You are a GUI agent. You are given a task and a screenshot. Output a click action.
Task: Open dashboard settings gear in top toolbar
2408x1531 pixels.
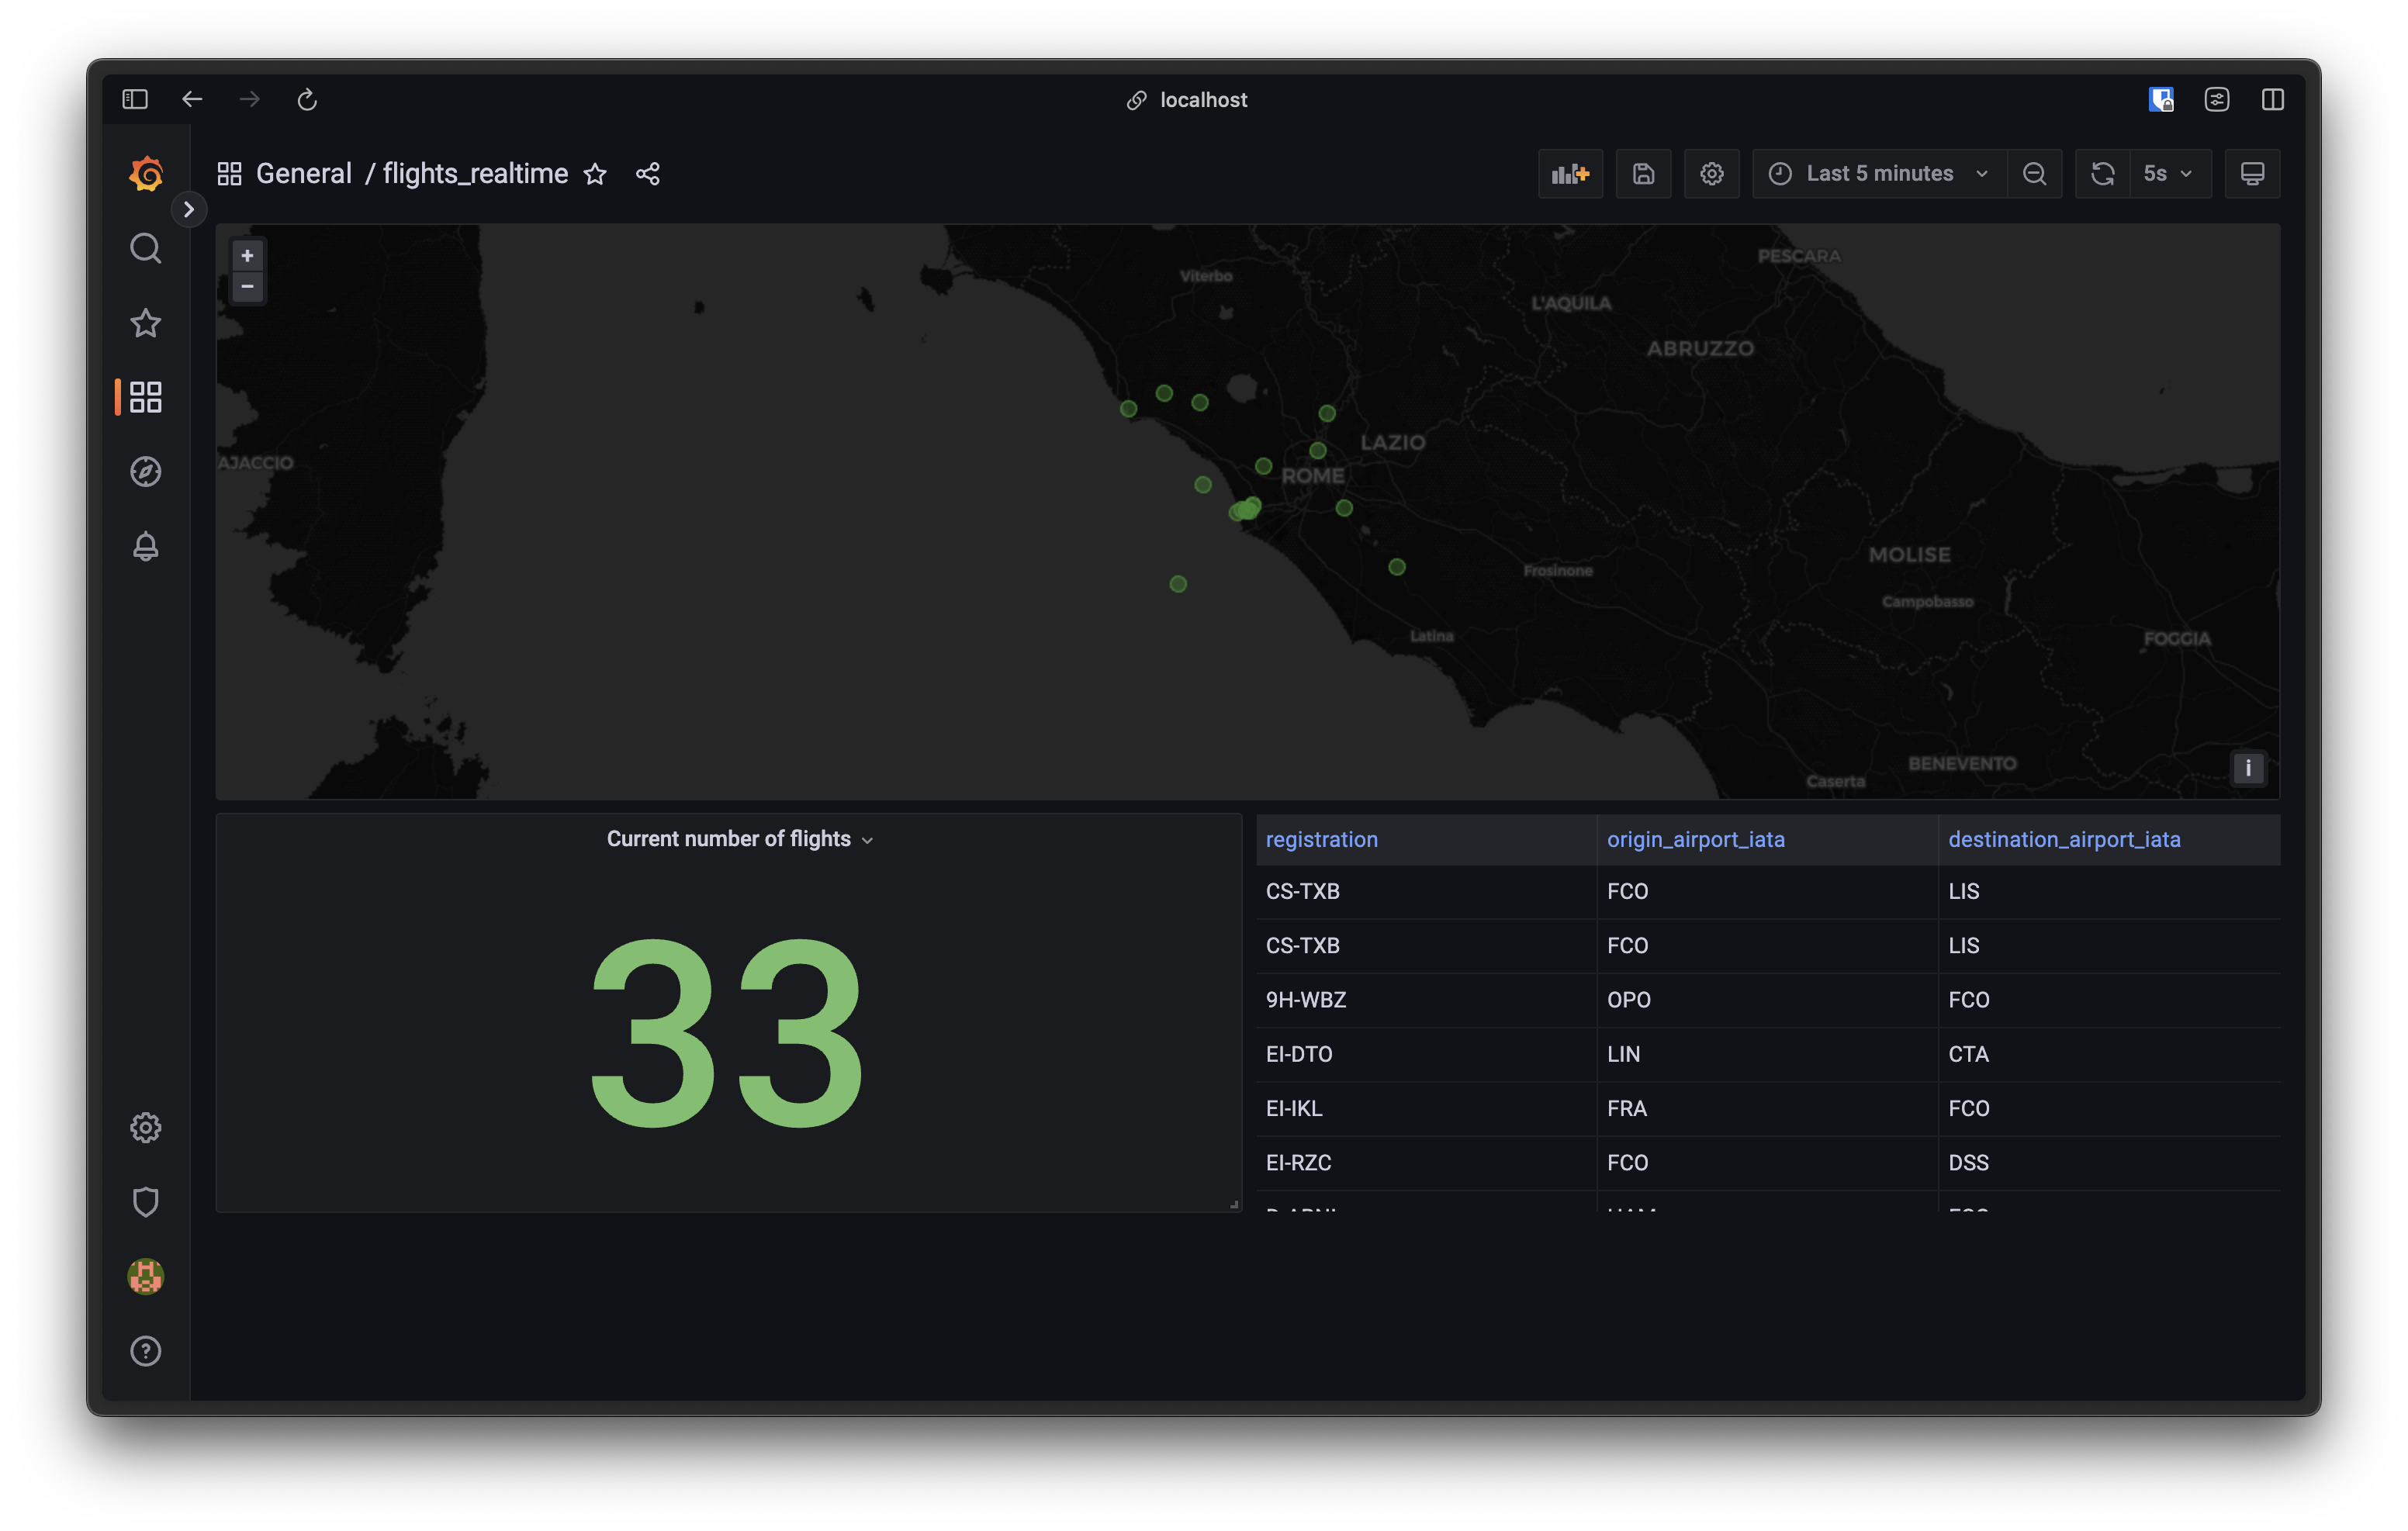[x=1711, y=174]
